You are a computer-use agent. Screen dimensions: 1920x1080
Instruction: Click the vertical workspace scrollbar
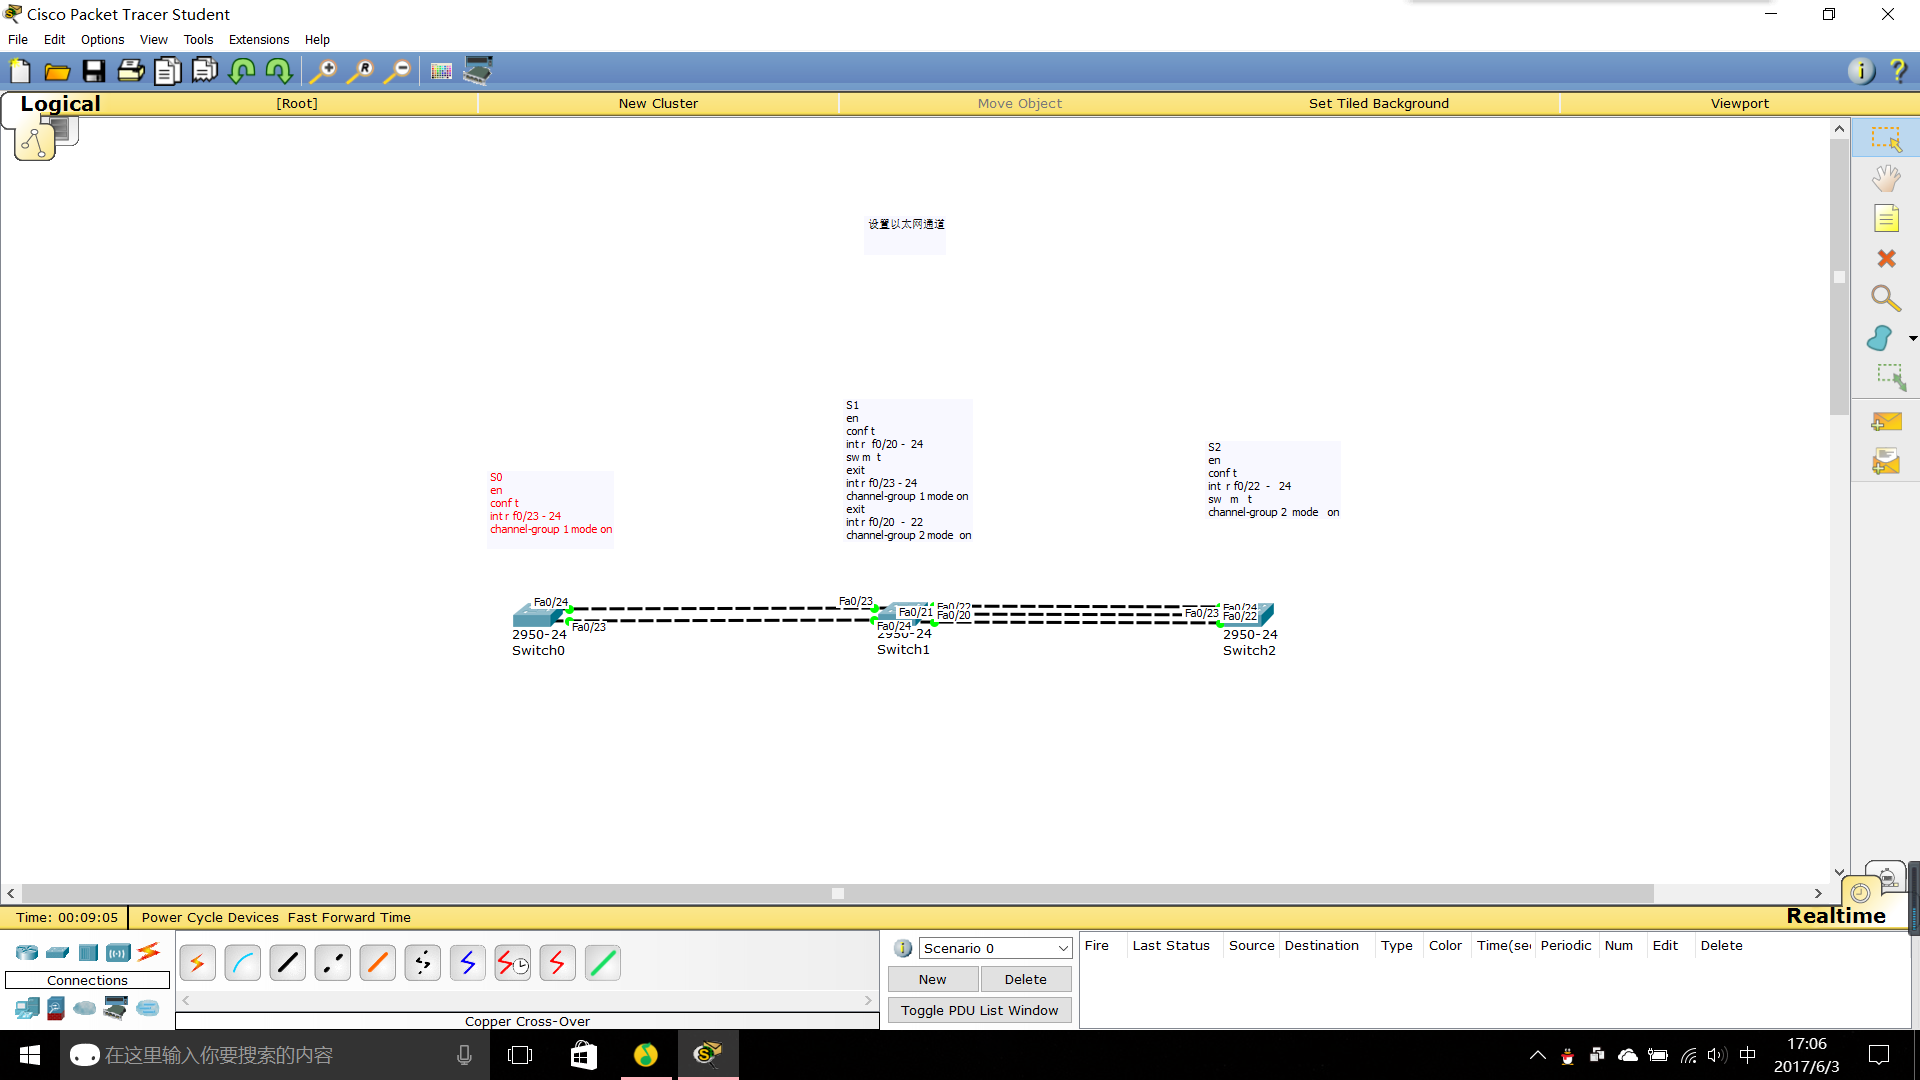click(1839, 277)
